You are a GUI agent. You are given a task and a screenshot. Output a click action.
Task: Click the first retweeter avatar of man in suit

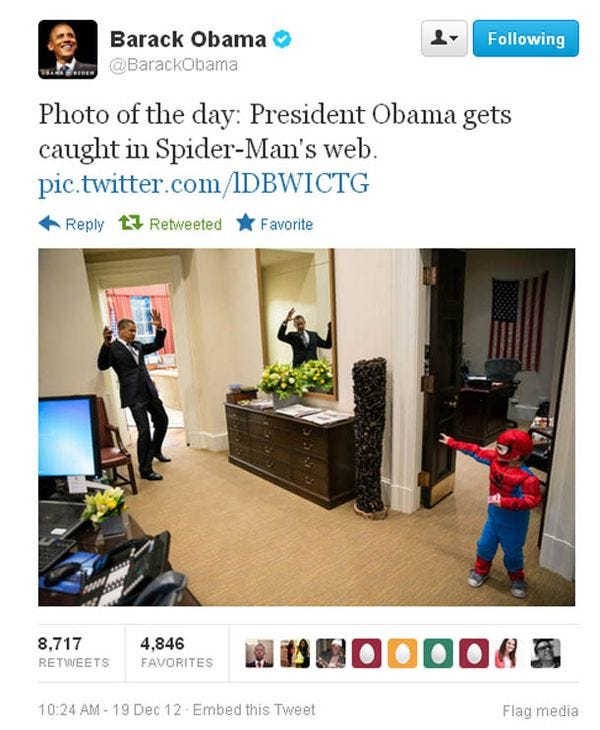(259, 653)
